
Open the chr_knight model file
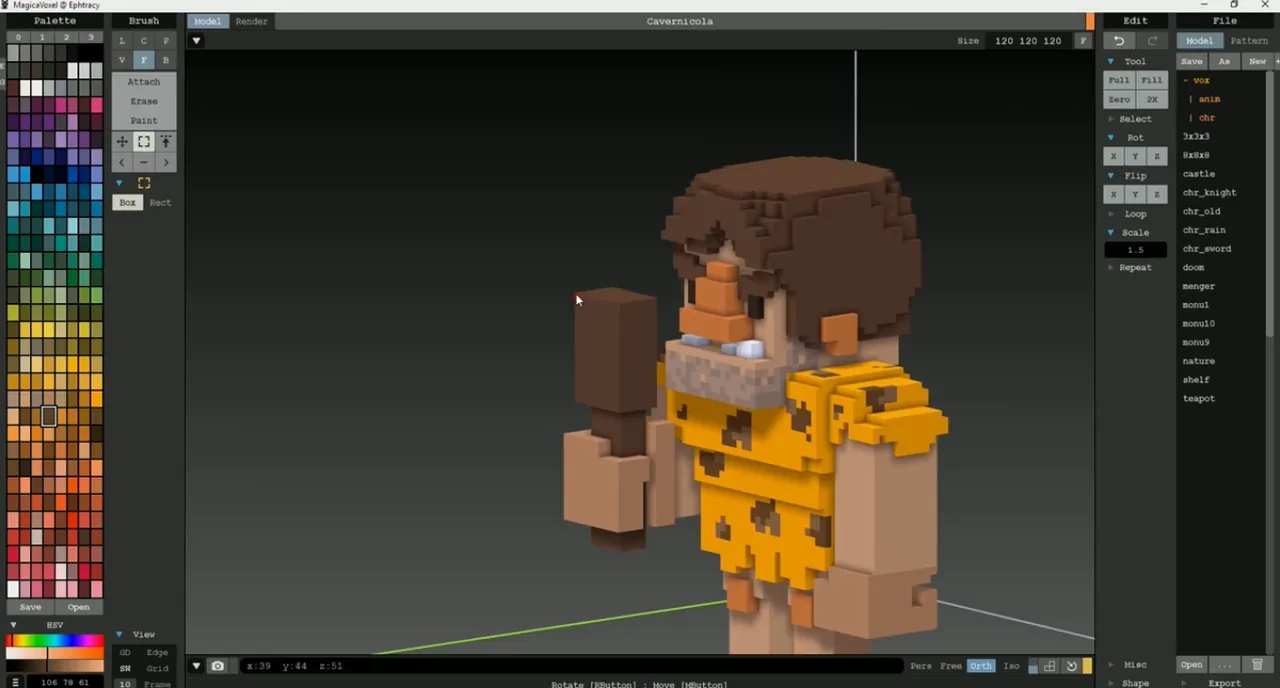point(1209,193)
